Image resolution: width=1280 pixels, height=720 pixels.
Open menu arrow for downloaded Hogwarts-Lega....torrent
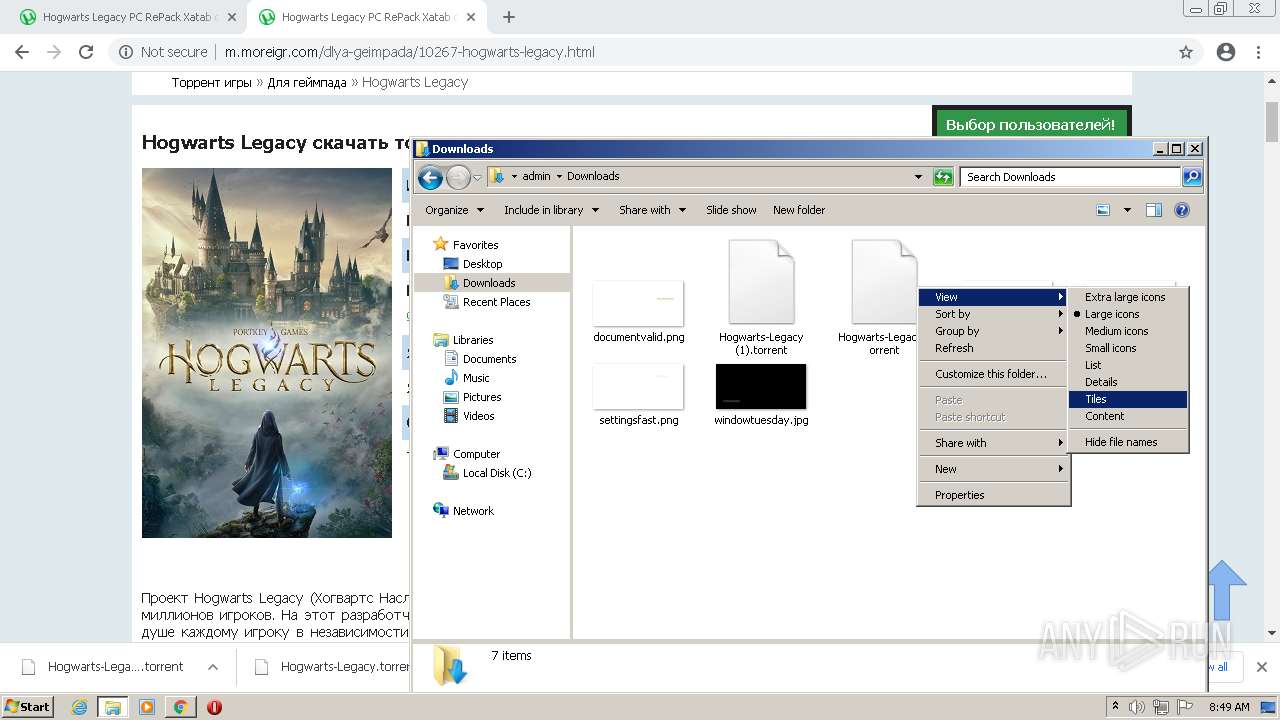(212, 667)
